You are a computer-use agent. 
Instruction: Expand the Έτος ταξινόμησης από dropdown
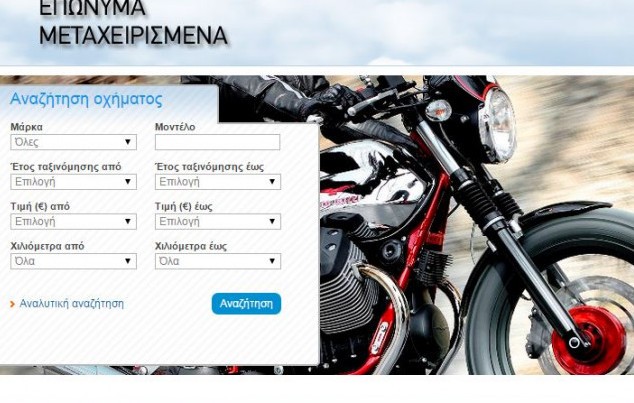pos(74,182)
